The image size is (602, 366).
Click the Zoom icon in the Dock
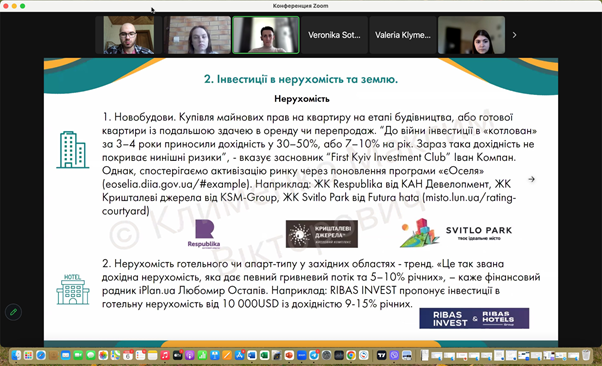click(x=302, y=355)
